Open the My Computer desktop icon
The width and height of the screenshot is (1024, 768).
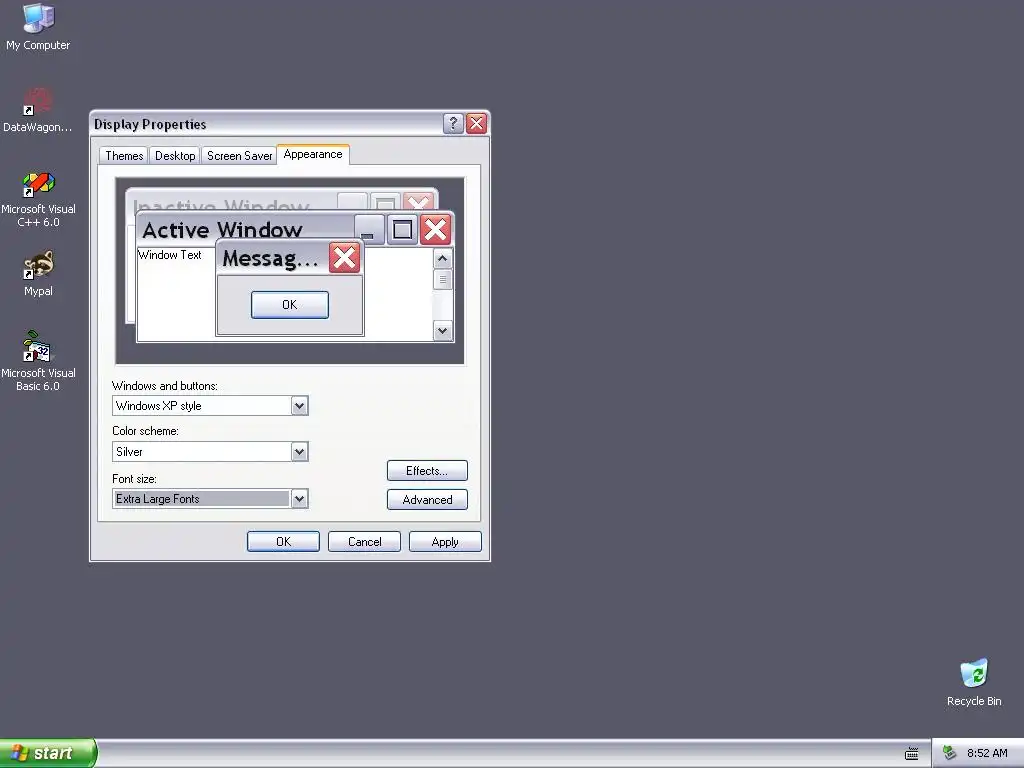38,27
